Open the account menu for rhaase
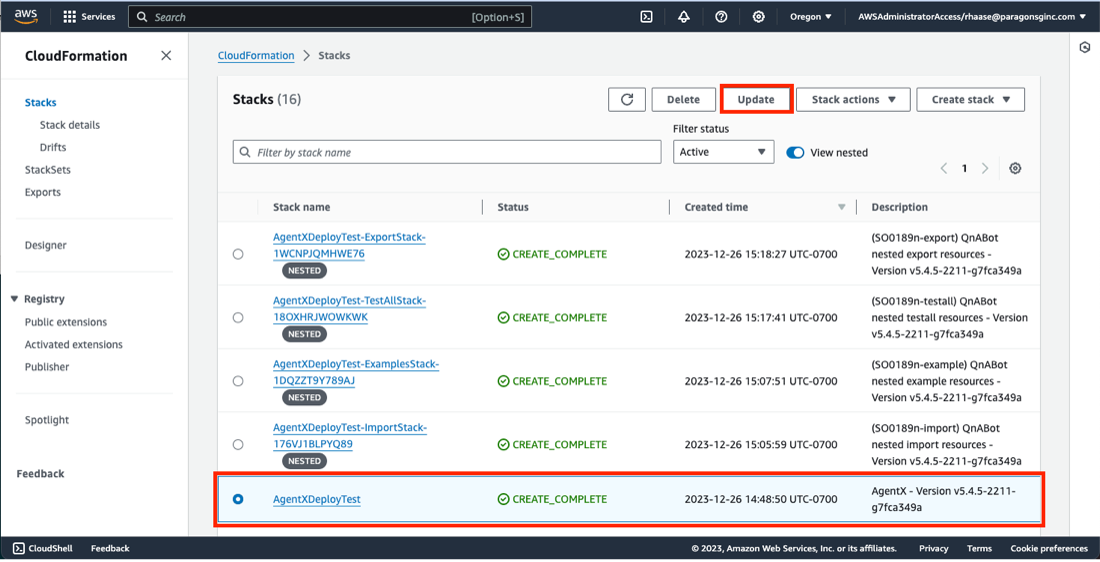Viewport: 1100px width, 562px height. (x=972, y=17)
